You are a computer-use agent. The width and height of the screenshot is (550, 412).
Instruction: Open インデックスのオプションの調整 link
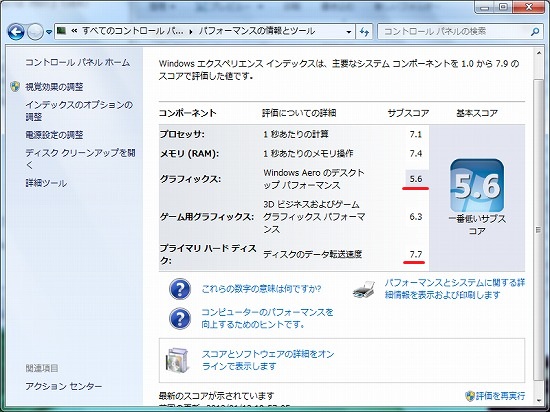pyautogui.click(x=79, y=110)
